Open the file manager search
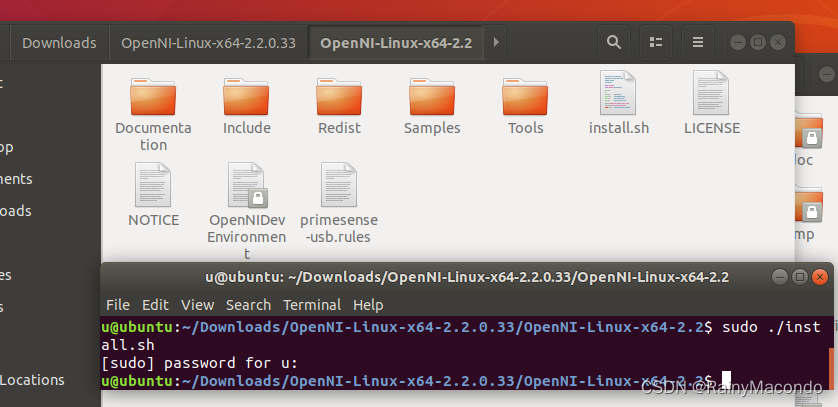The image size is (838, 407). click(614, 42)
